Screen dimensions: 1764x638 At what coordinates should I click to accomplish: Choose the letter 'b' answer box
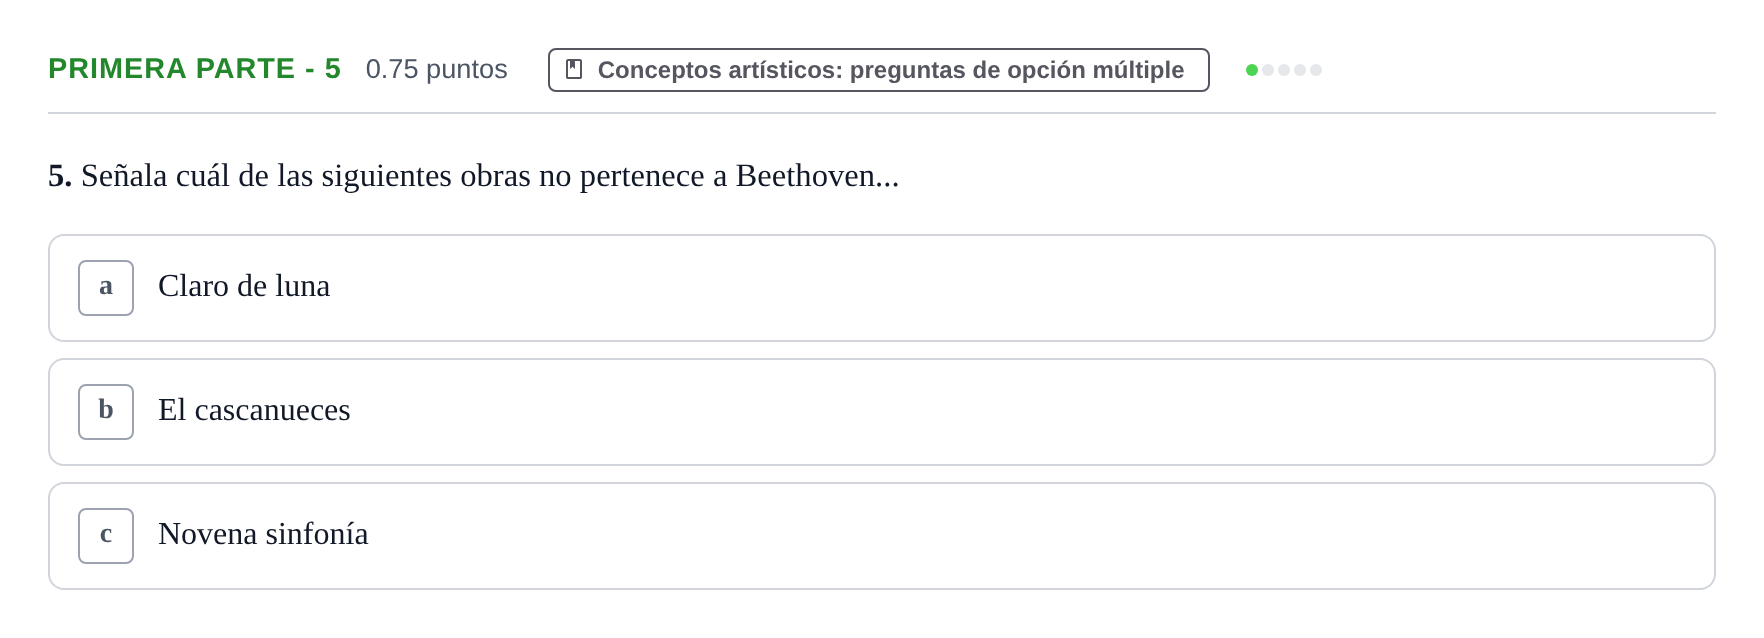(106, 412)
